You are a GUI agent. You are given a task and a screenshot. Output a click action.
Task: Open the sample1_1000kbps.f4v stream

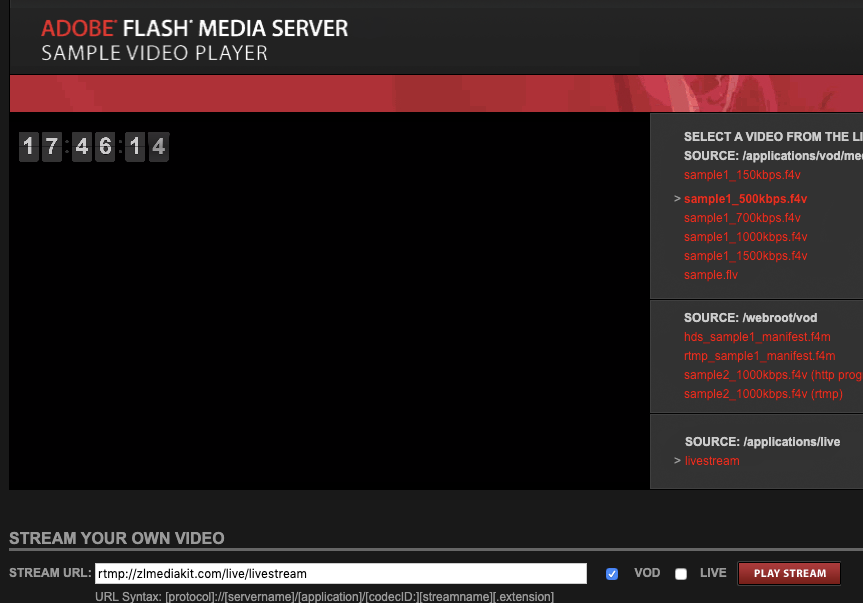point(745,236)
